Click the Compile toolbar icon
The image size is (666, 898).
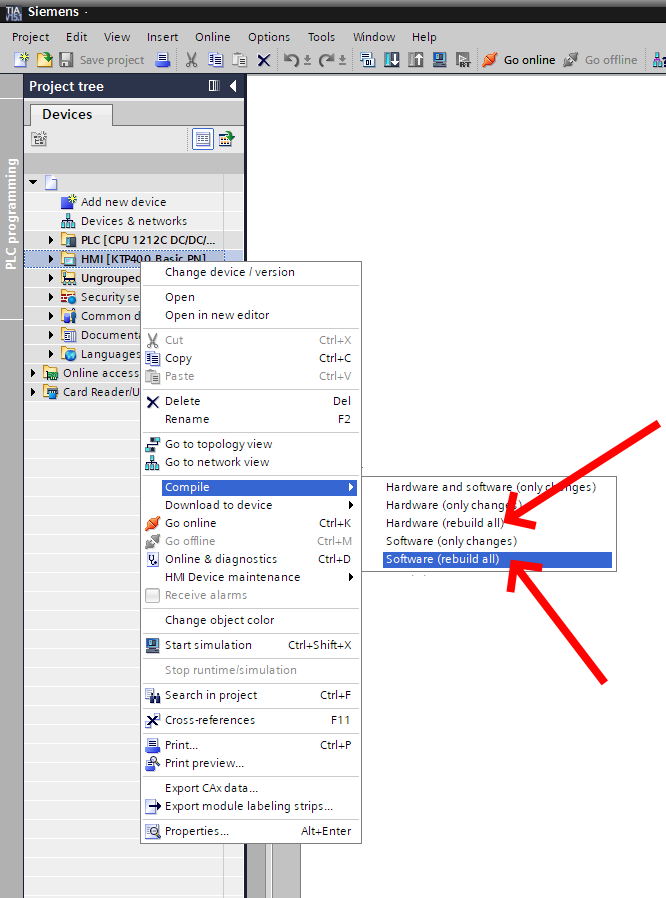click(x=368, y=60)
